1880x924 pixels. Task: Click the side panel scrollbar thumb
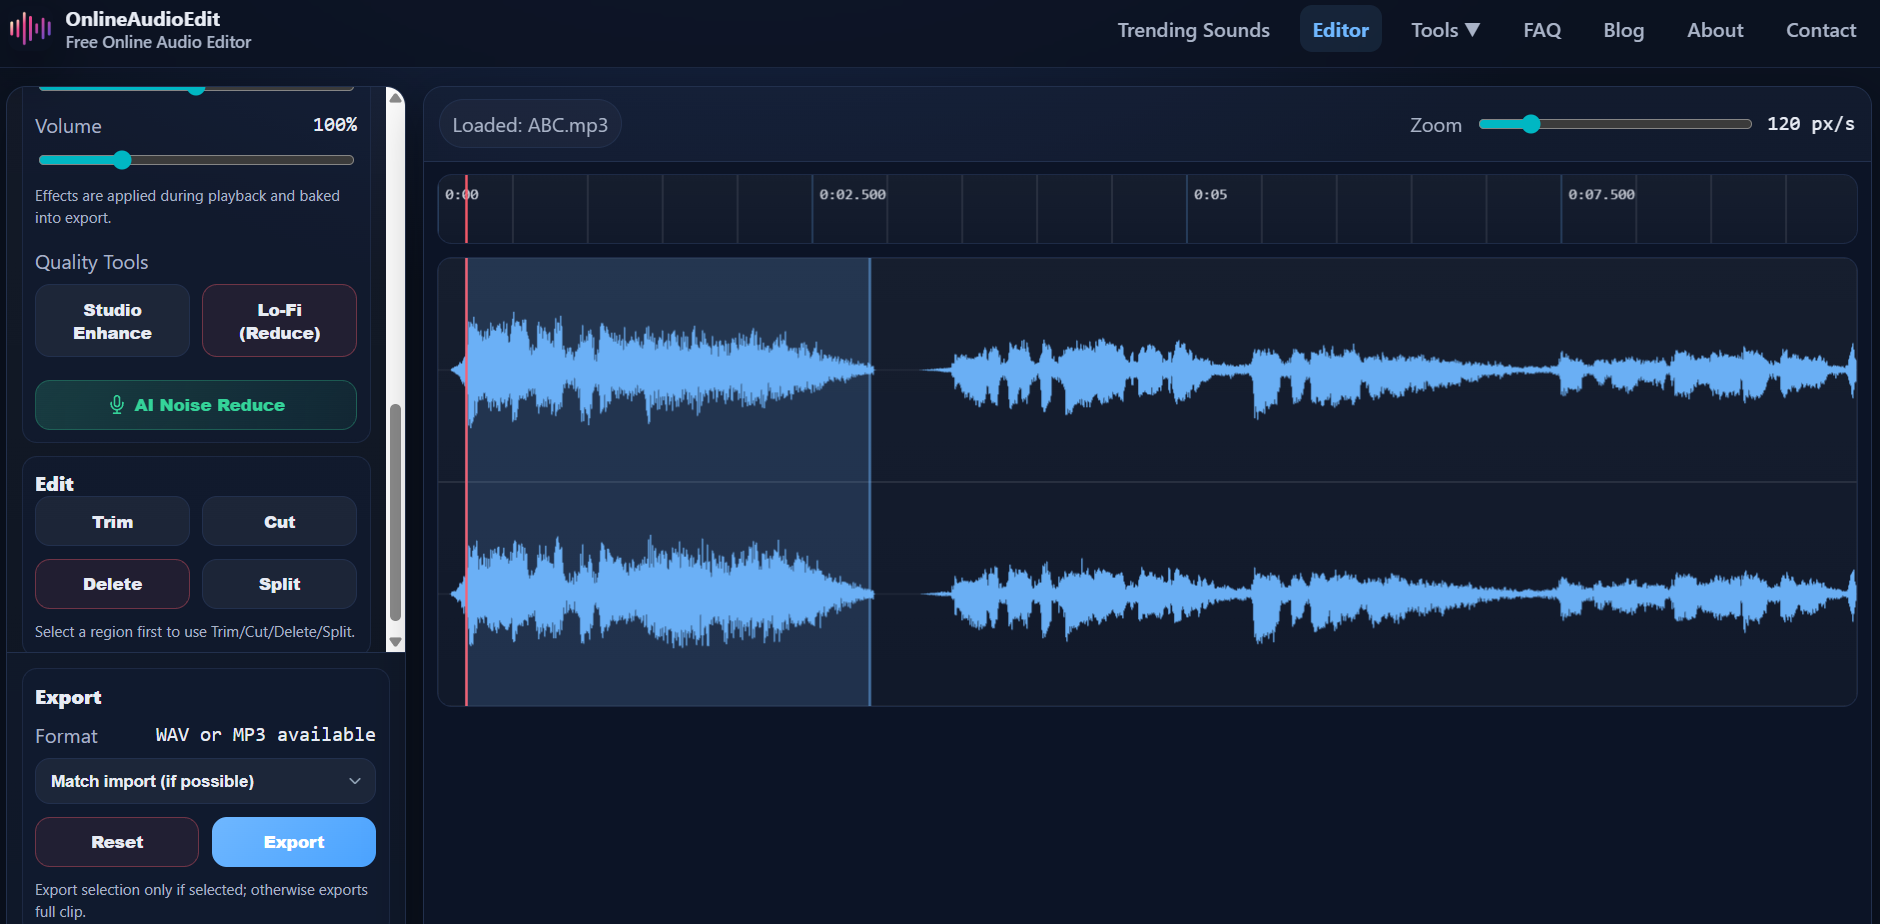pyautogui.click(x=395, y=512)
